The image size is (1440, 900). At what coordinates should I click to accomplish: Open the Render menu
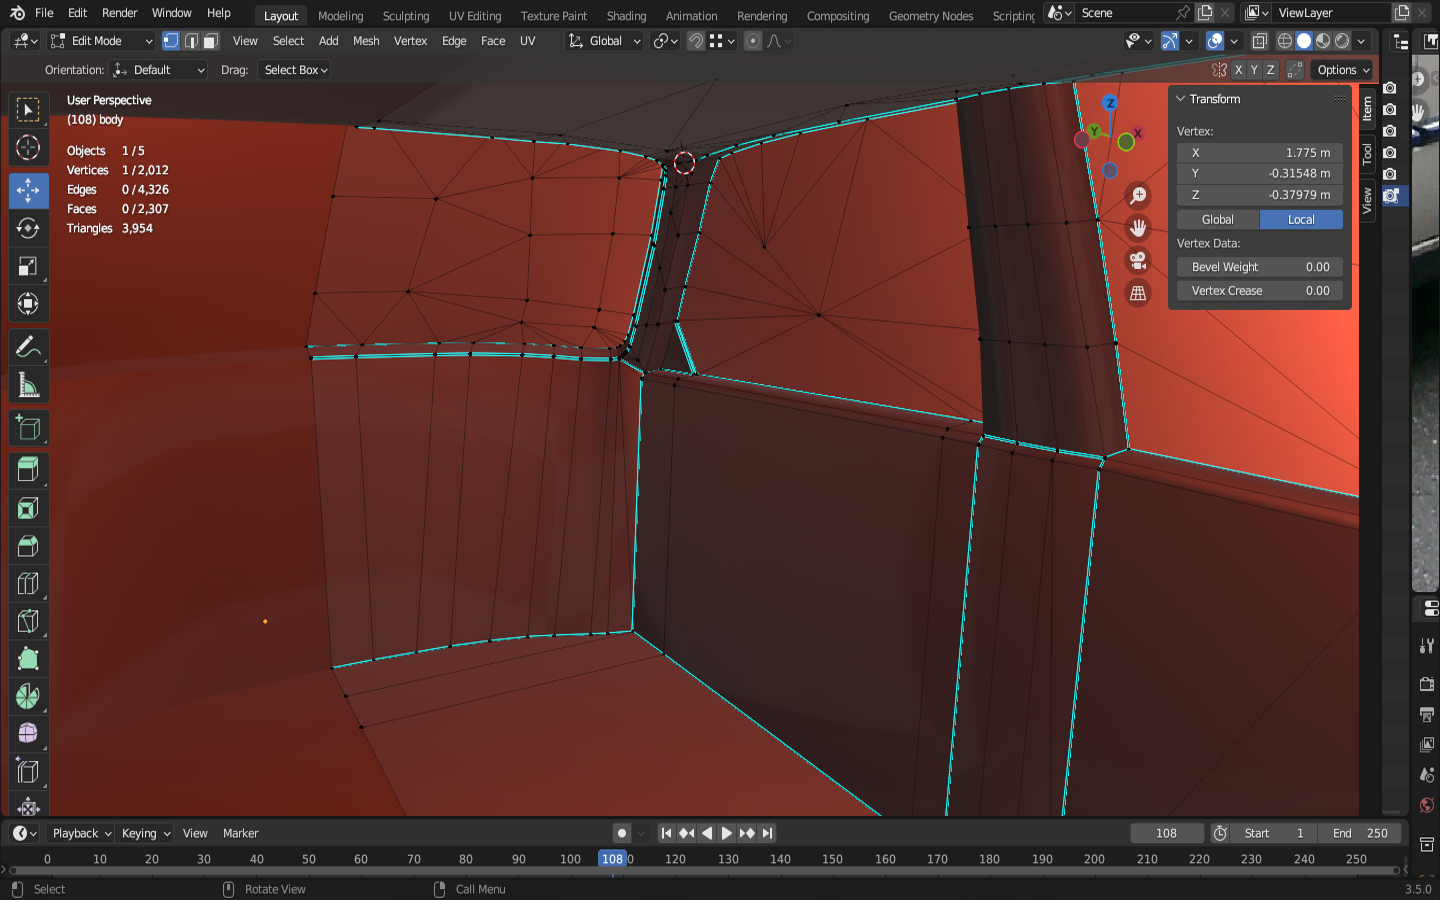pos(120,13)
